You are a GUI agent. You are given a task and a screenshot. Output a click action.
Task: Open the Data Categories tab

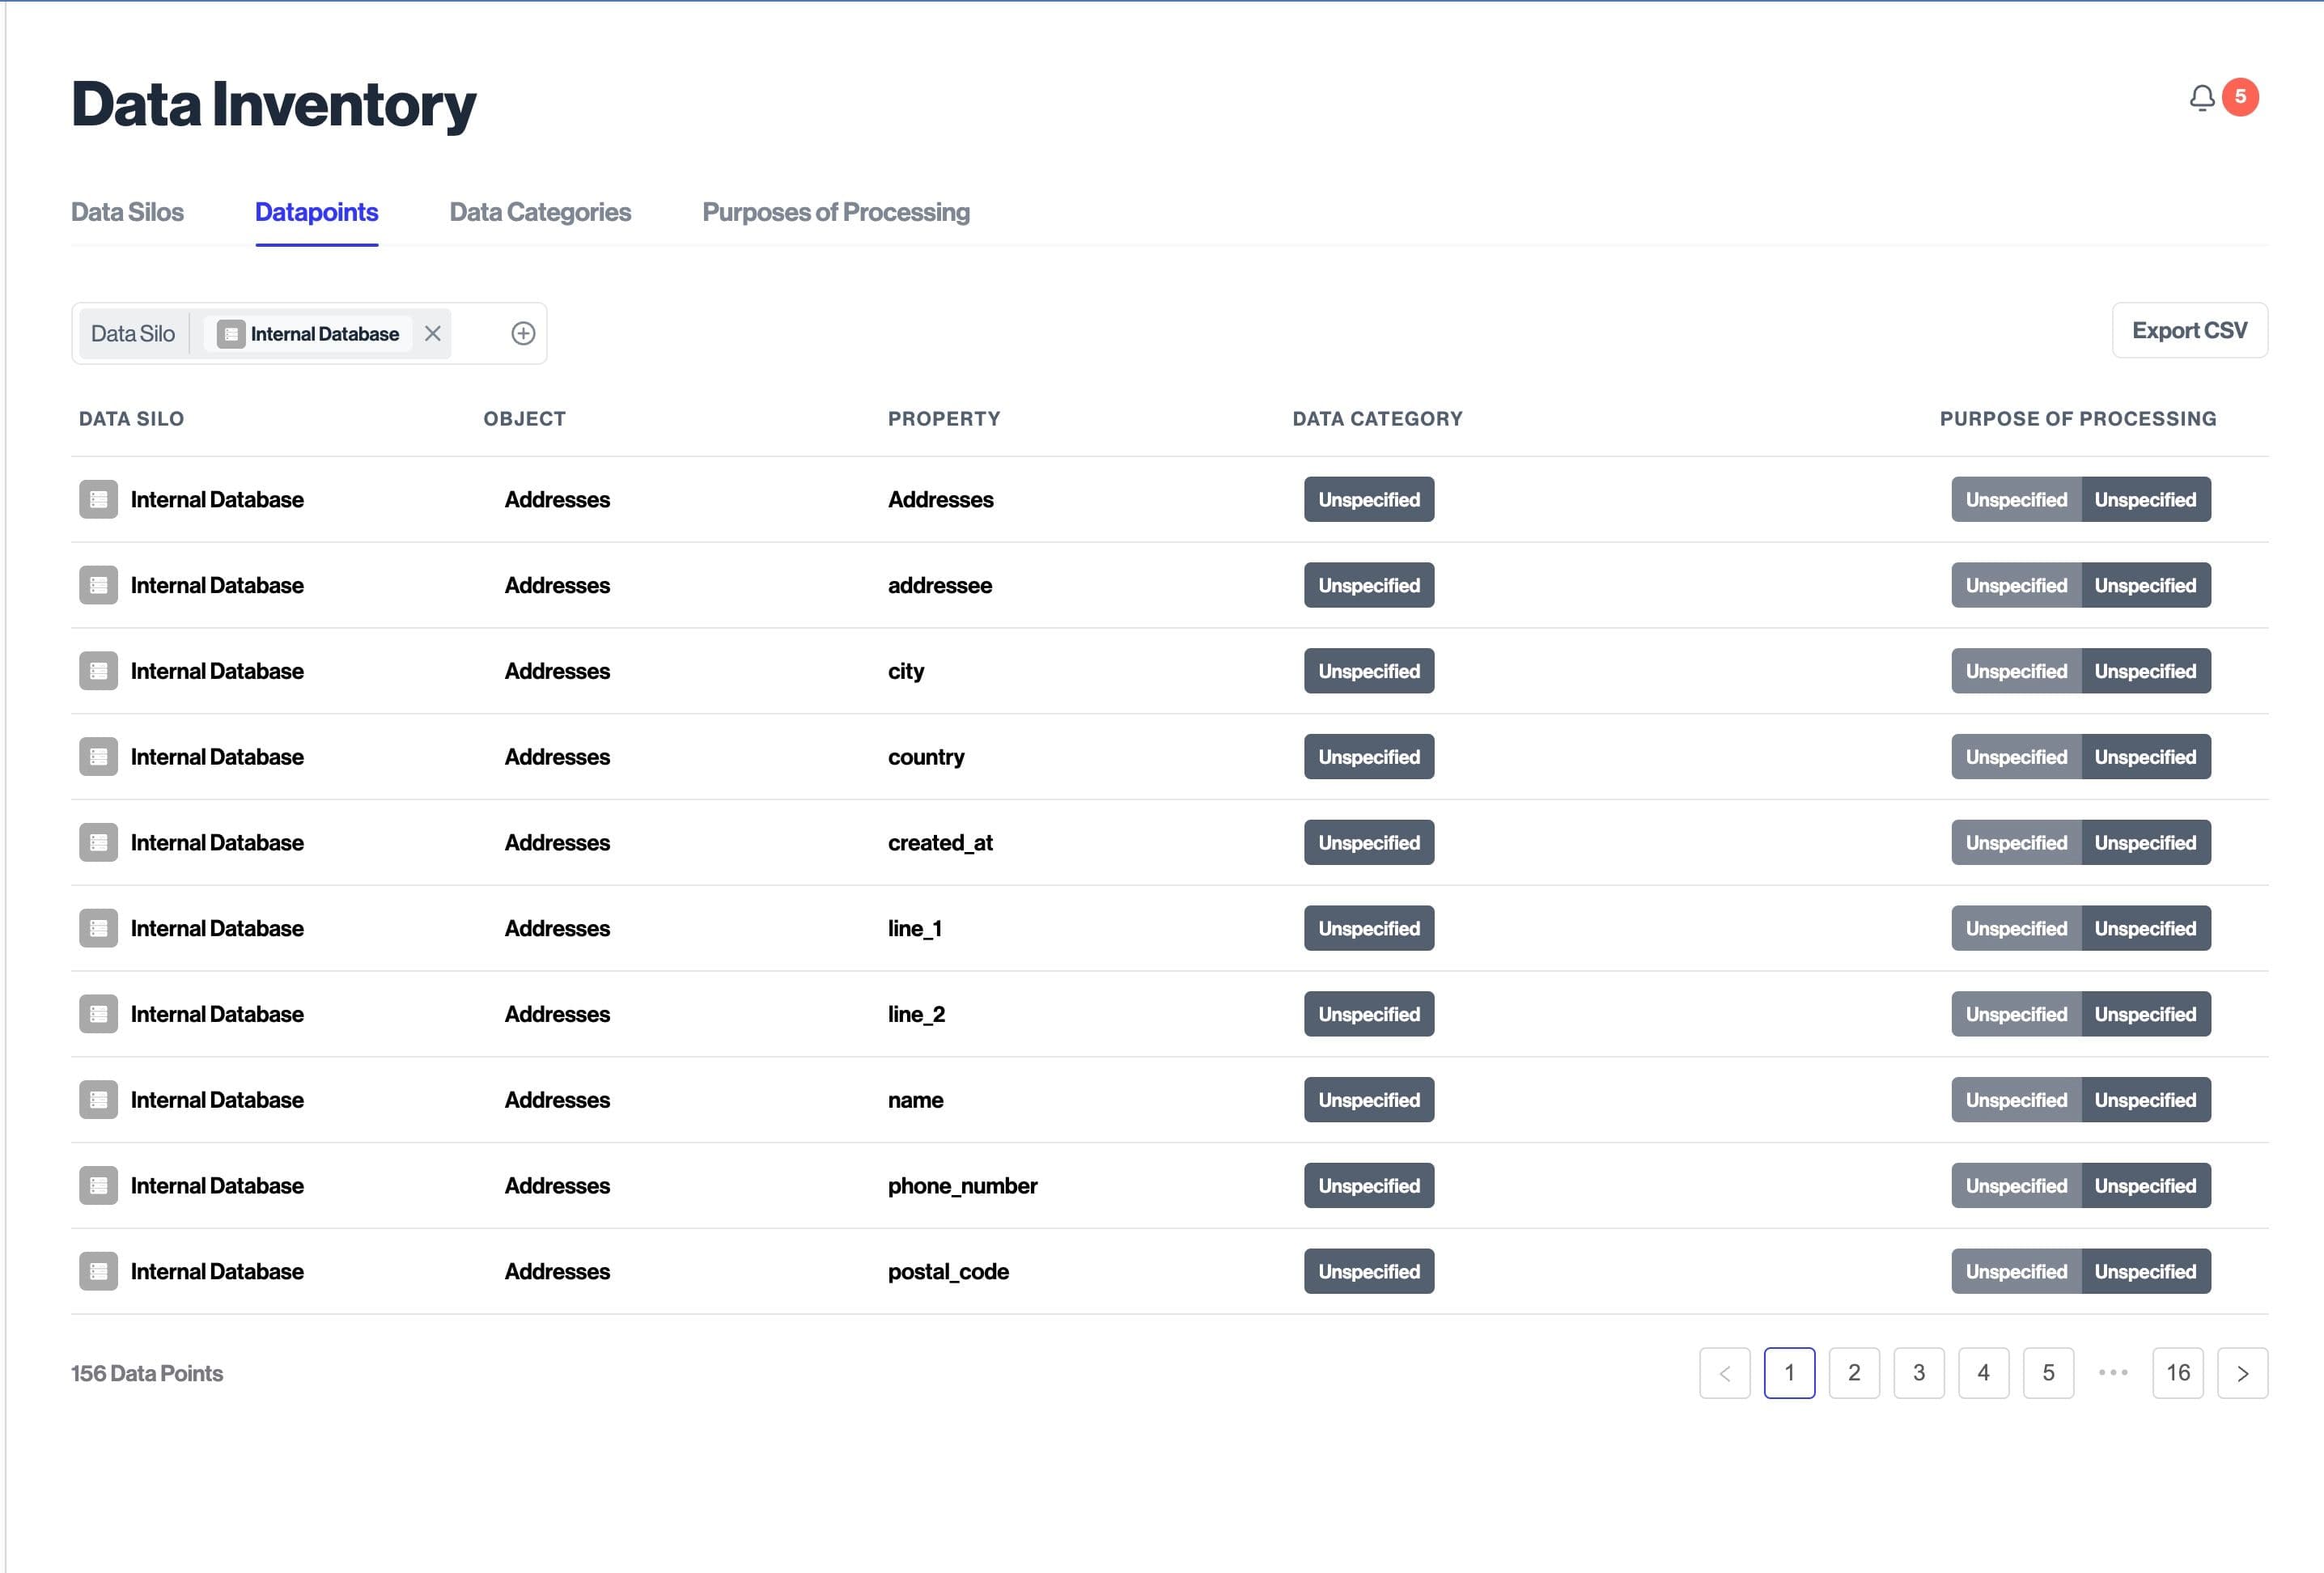[x=540, y=212]
